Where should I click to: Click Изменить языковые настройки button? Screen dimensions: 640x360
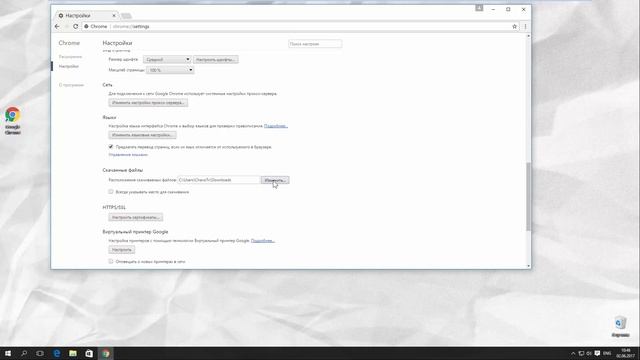(142, 135)
